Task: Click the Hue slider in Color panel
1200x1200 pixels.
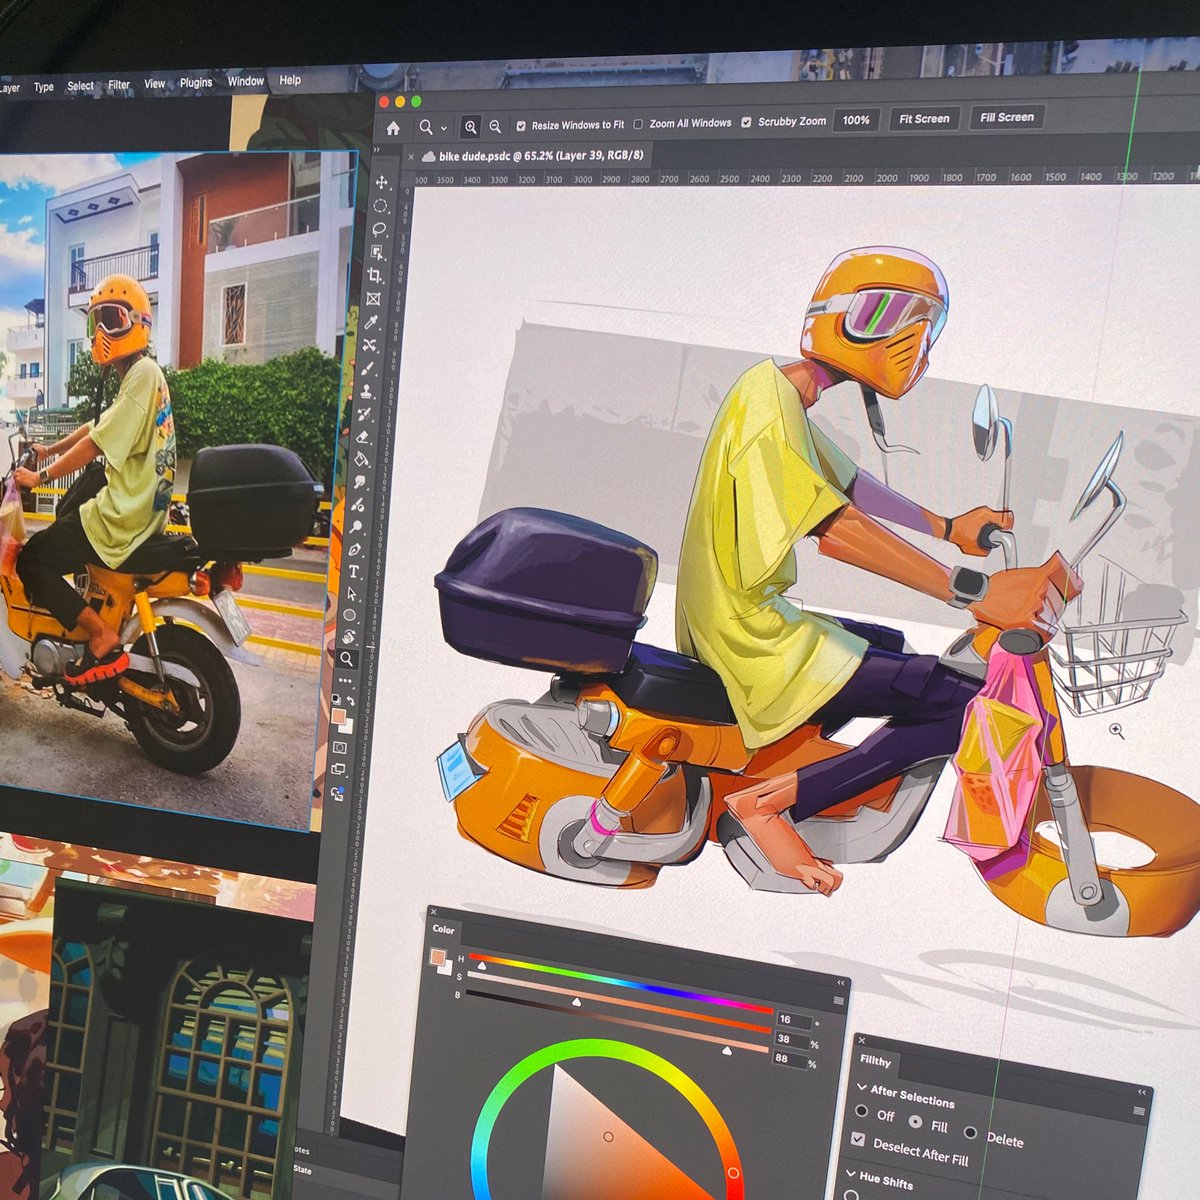Action: [x=621, y=983]
